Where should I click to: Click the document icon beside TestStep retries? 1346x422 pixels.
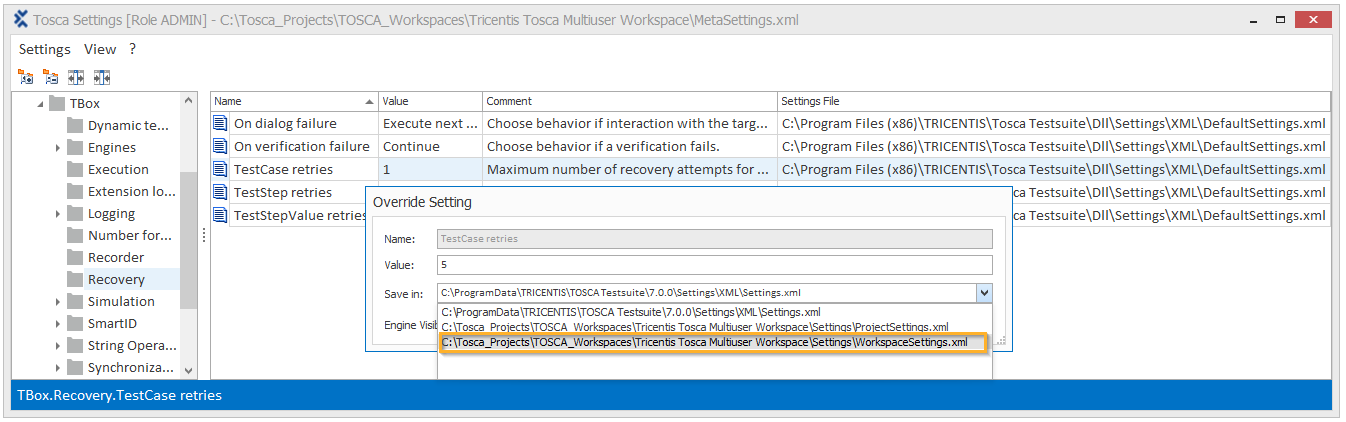click(x=221, y=192)
